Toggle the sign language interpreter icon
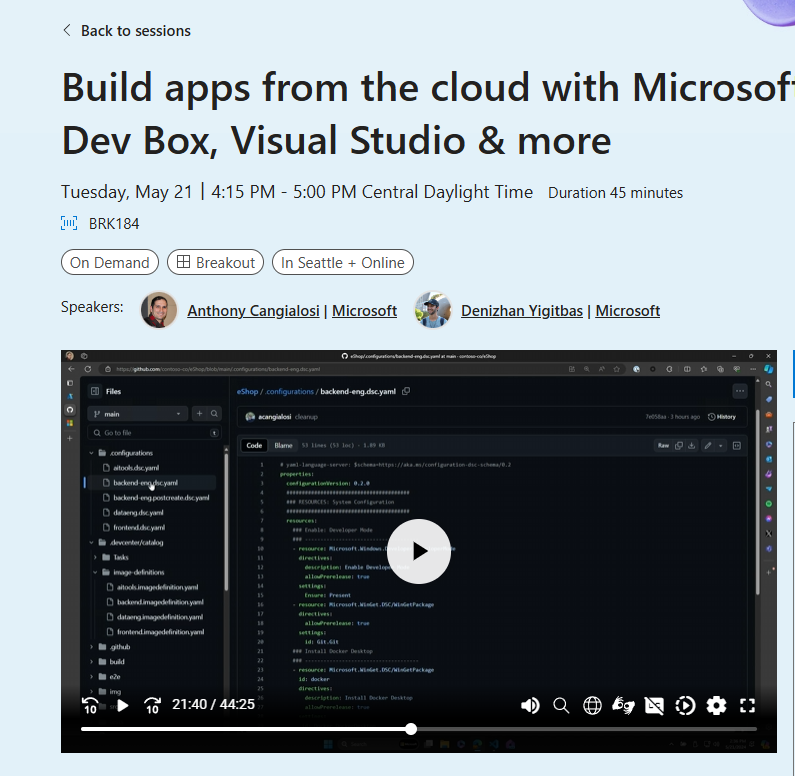The width and height of the screenshot is (795, 776). click(623, 705)
